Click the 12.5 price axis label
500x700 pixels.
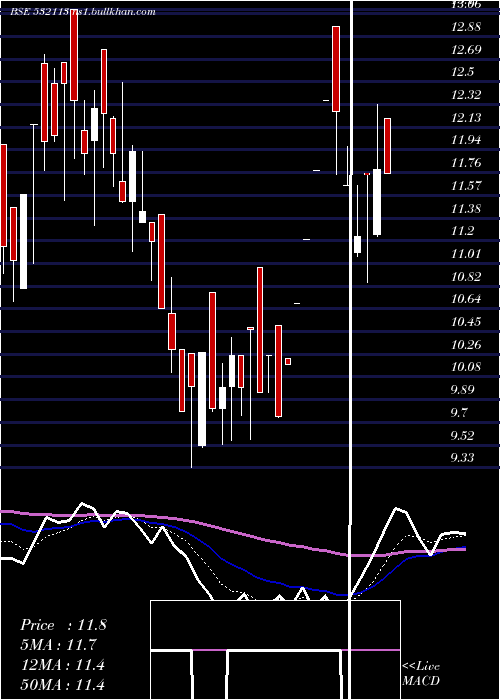pos(463,72)
